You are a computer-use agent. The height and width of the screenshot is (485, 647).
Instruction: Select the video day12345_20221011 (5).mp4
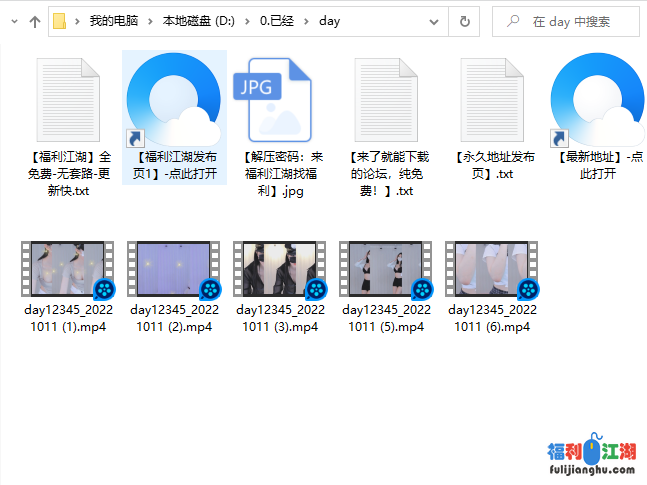click(386, 270)
